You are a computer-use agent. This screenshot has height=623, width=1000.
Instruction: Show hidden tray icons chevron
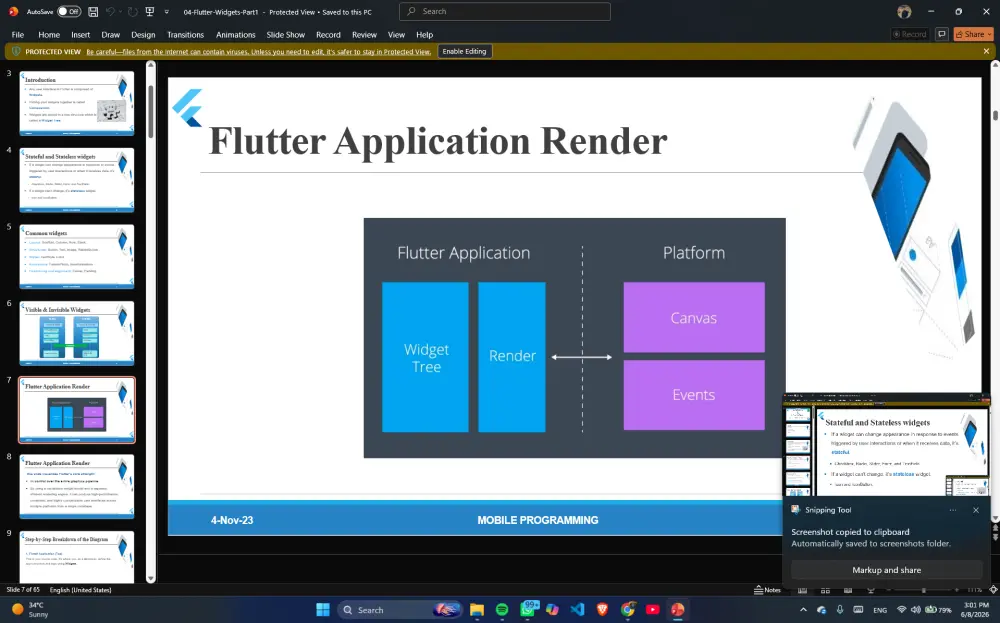click(x=804, y=610)
